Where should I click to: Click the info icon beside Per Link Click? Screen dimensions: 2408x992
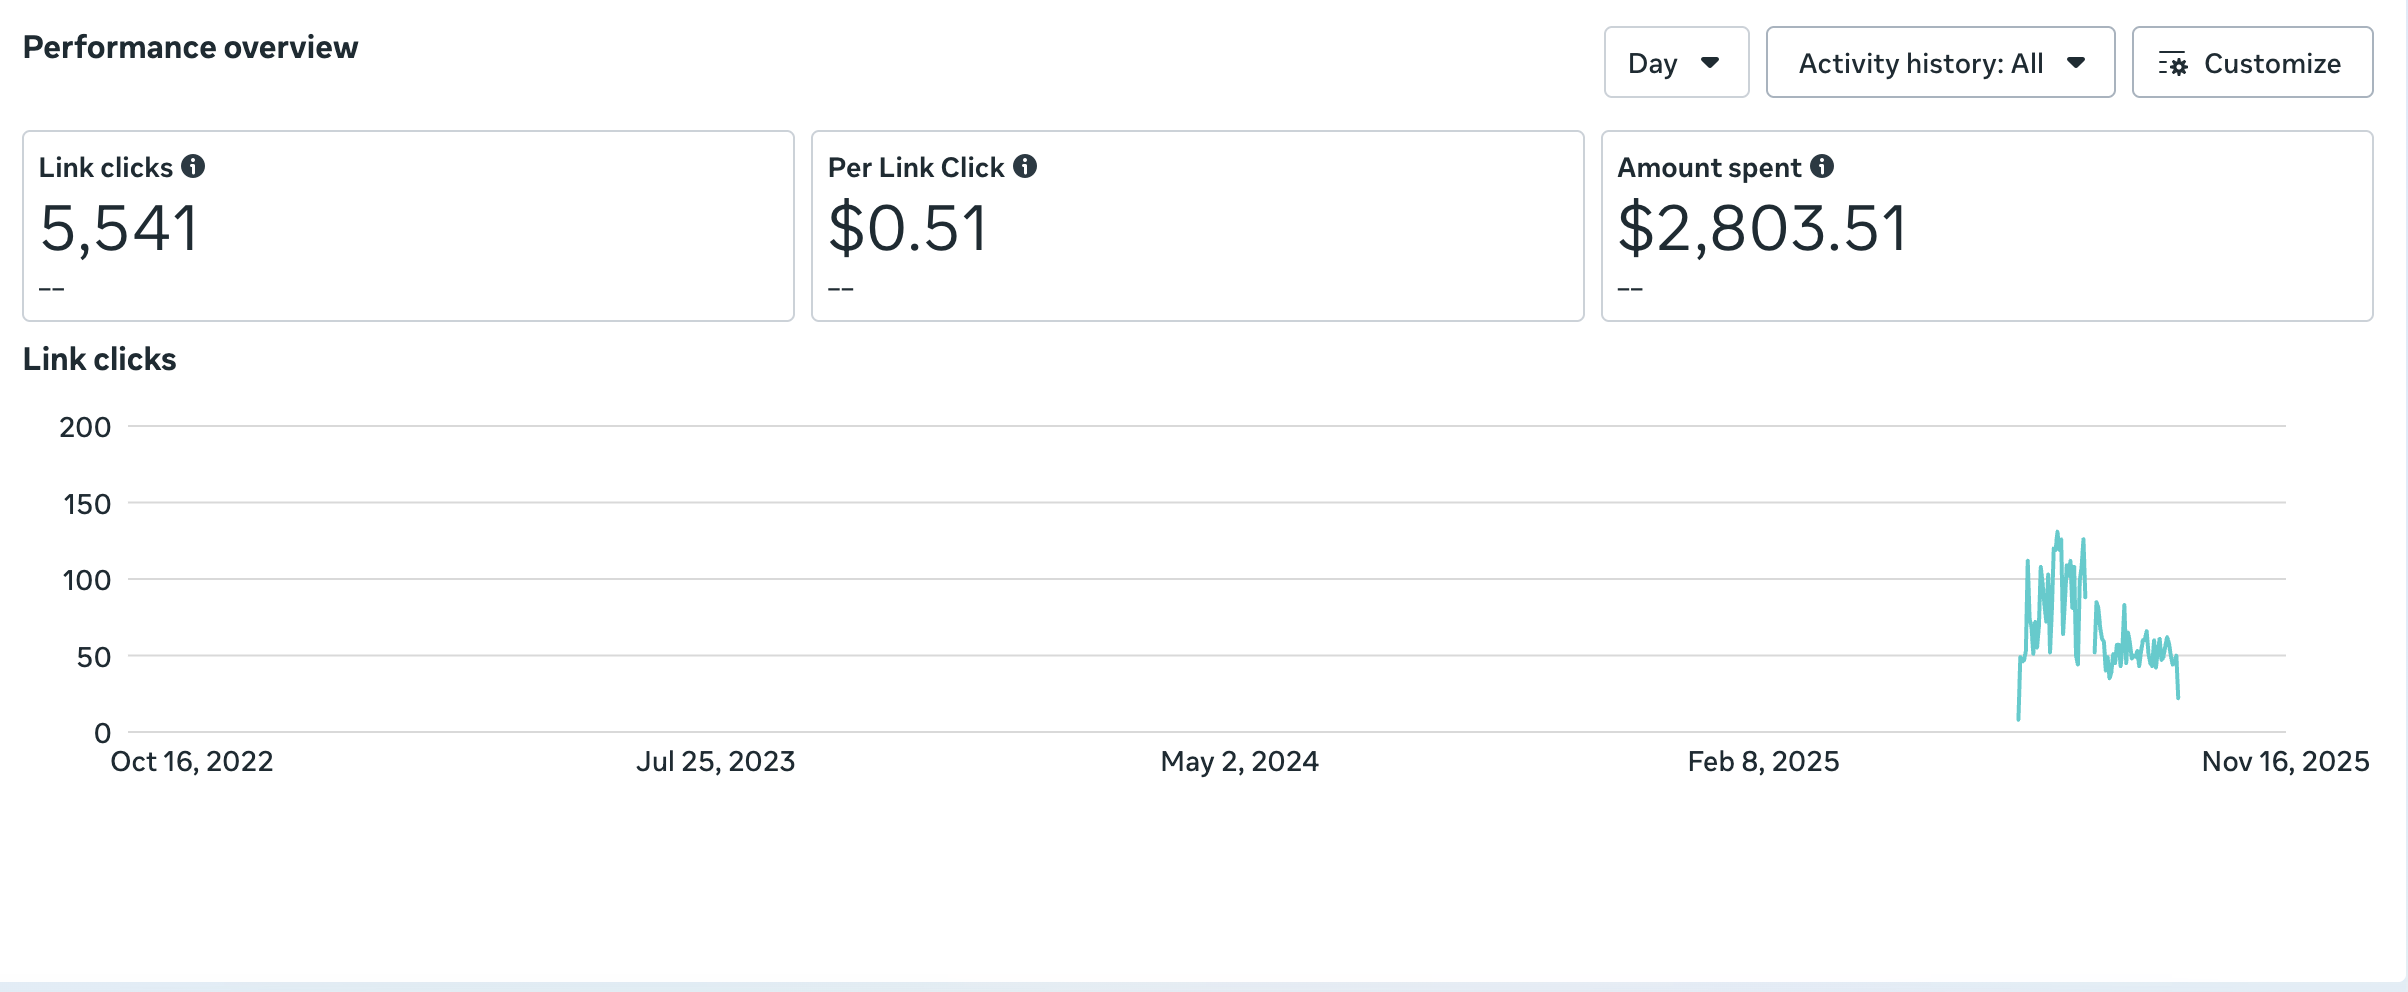[x=1025, y=166]
